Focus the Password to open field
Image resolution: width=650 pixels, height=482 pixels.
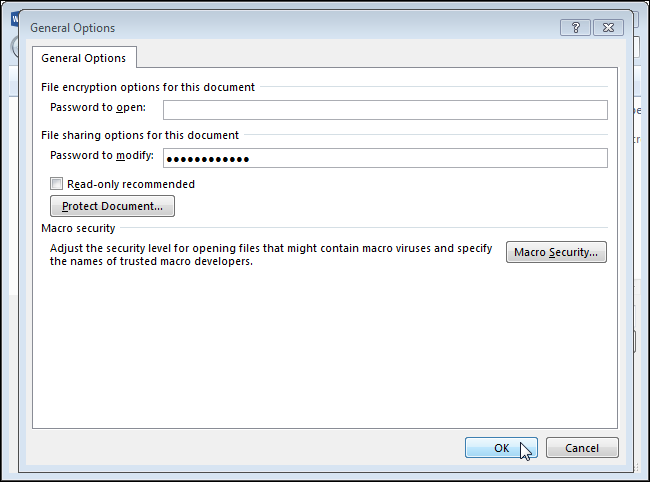click(385, 110)
